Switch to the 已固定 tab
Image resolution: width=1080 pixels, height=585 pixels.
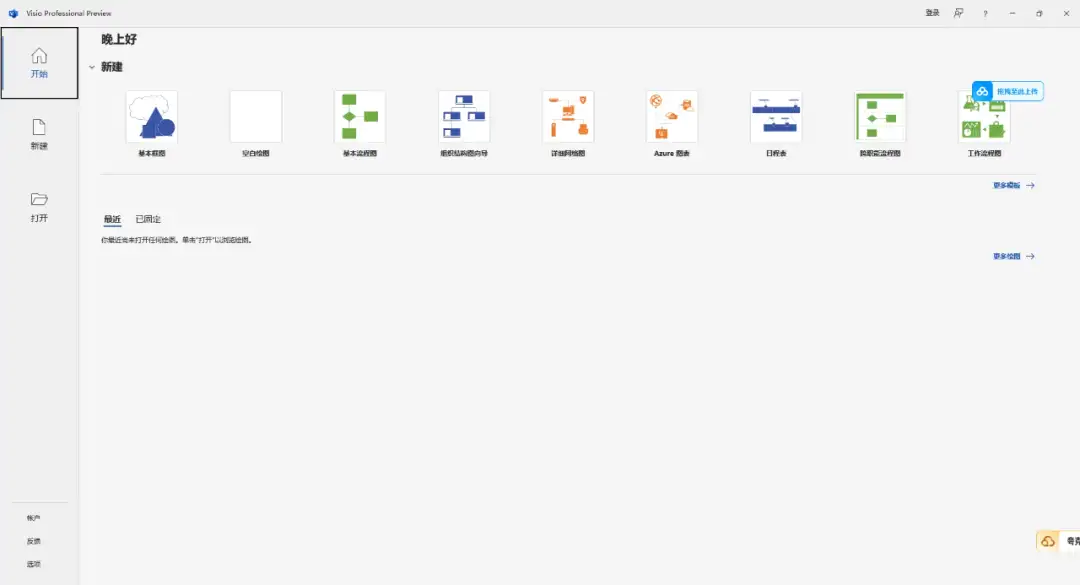click(x=148, y=219)
